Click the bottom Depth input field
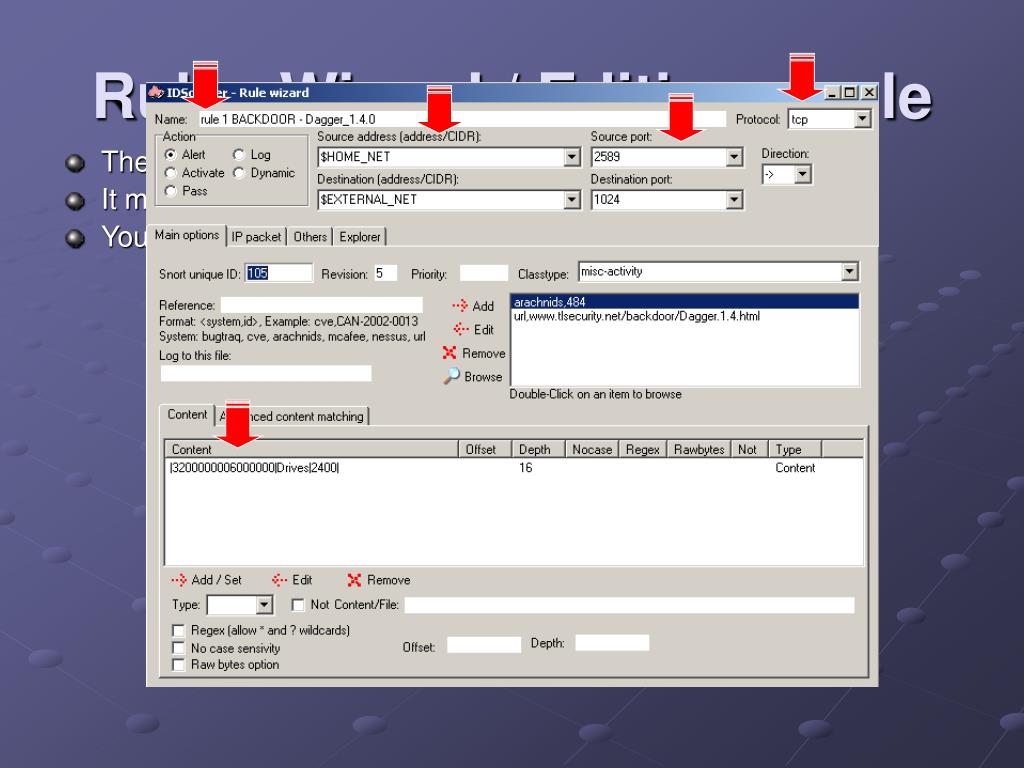 click(612, 643)
